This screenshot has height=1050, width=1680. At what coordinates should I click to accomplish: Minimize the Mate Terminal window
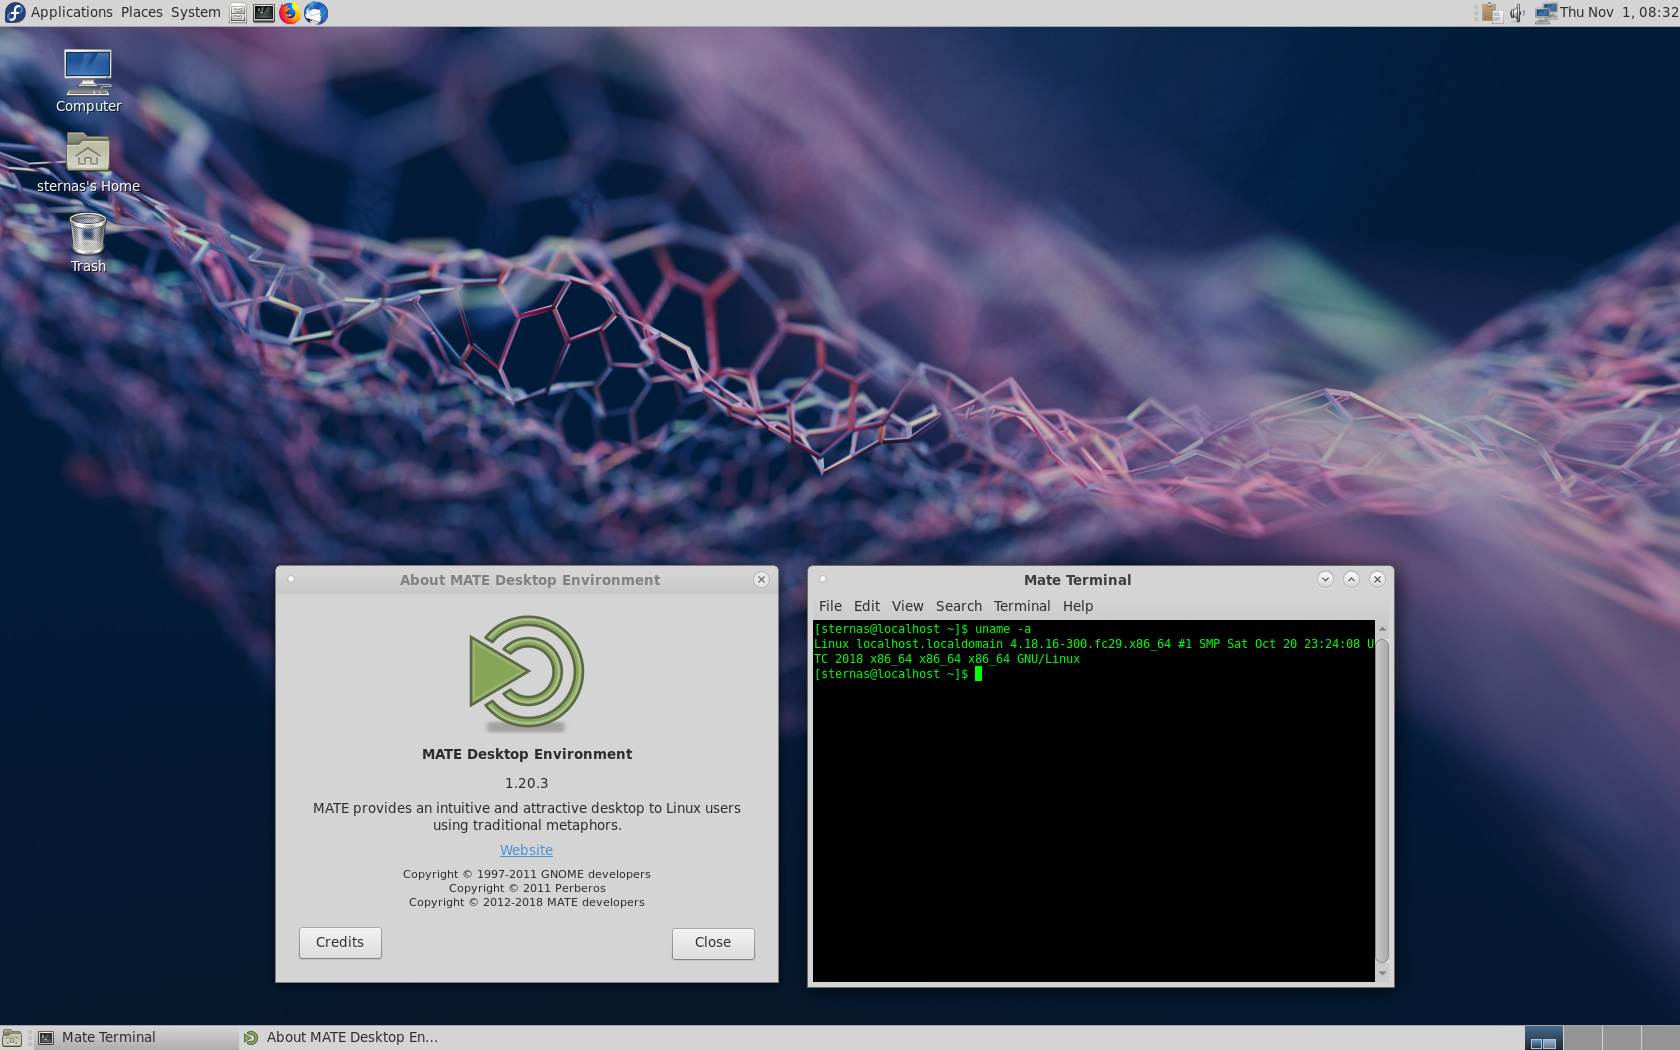(x=1325, y=579)
